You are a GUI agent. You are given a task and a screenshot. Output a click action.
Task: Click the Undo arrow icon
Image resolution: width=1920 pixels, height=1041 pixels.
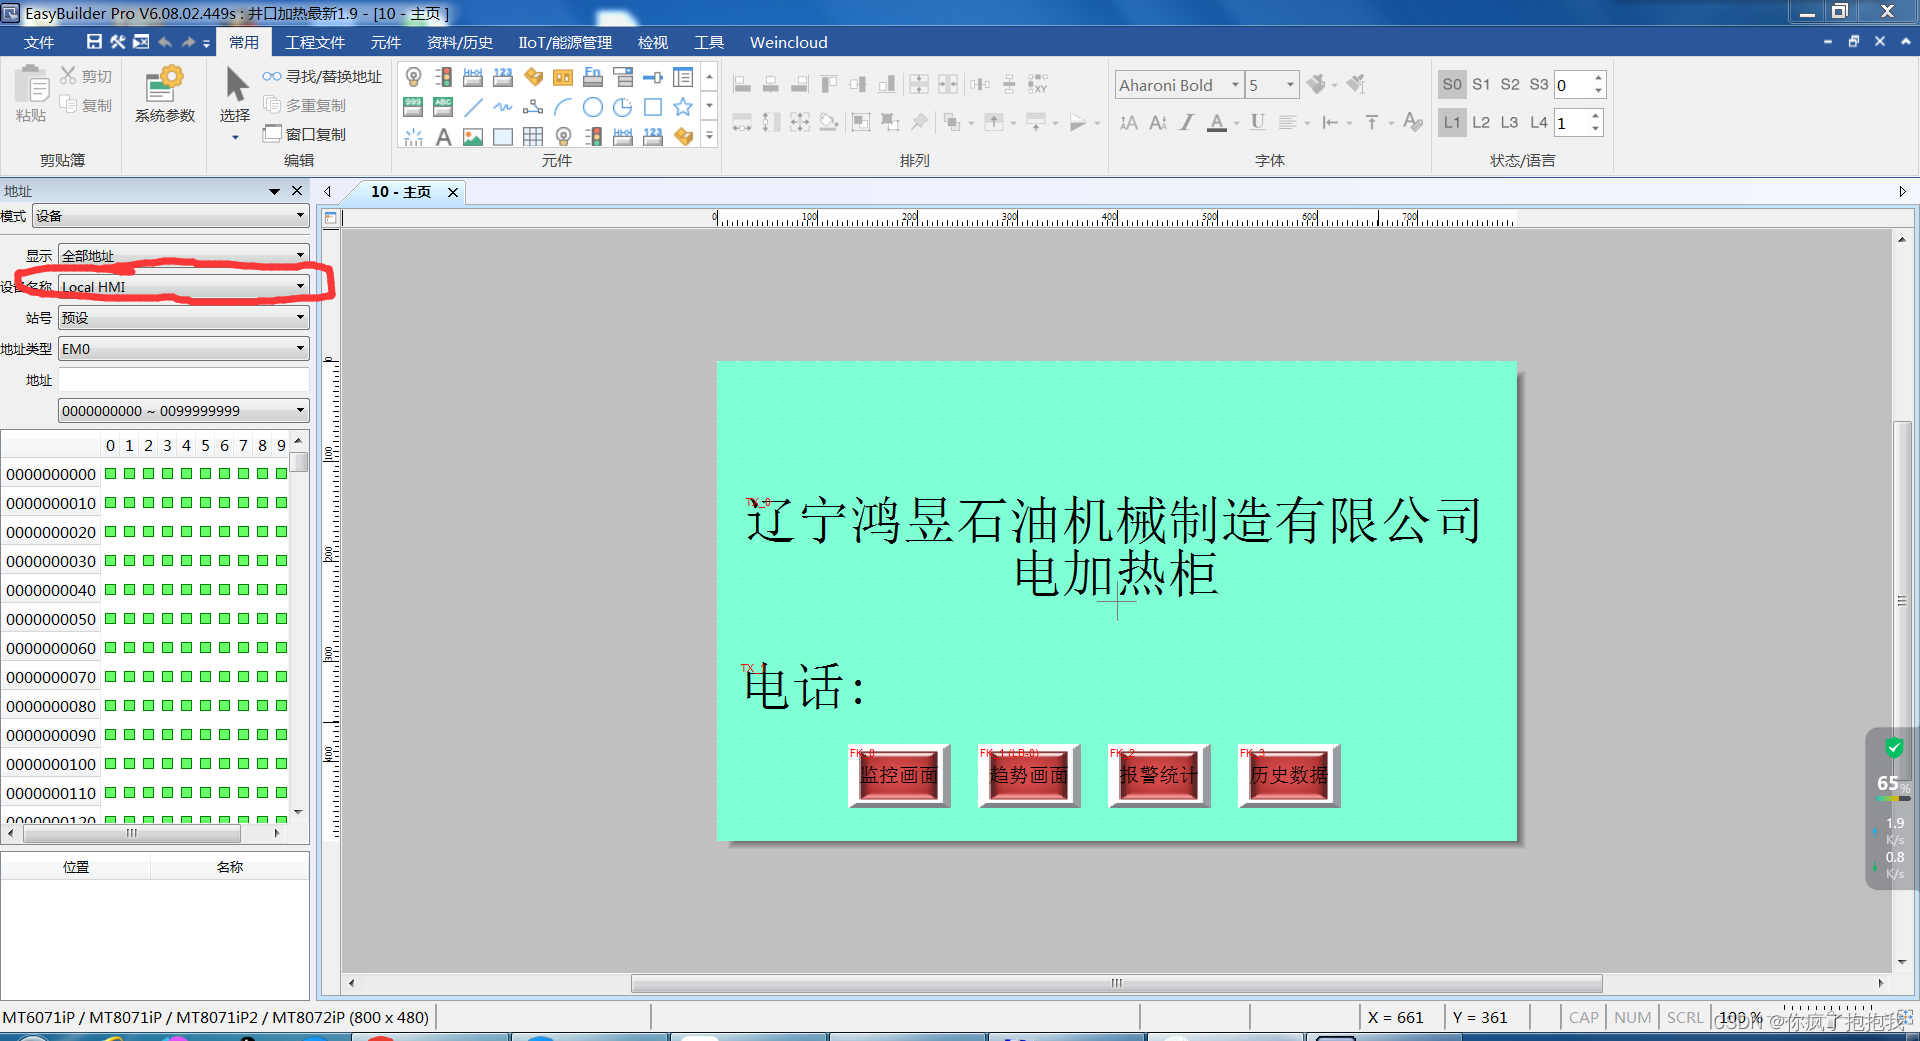coord(165,42)
